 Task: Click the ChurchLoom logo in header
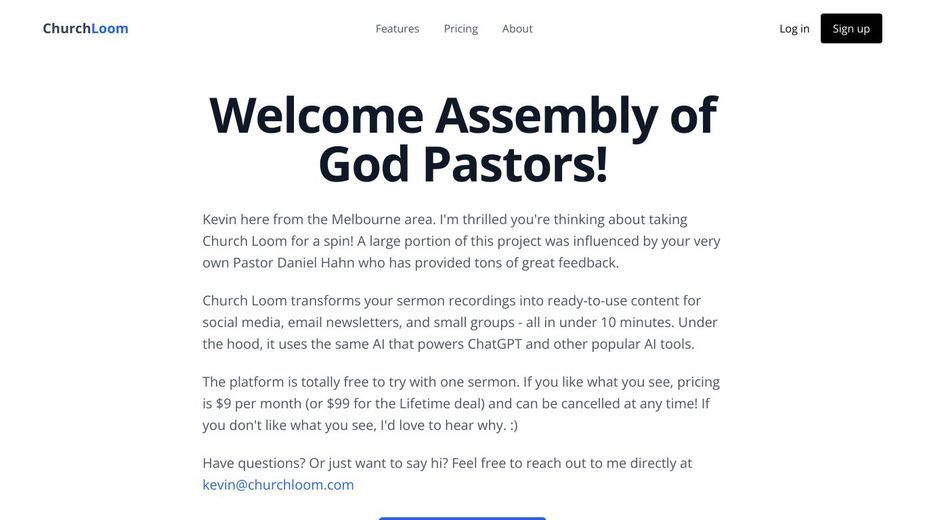[x=86, y=28]
